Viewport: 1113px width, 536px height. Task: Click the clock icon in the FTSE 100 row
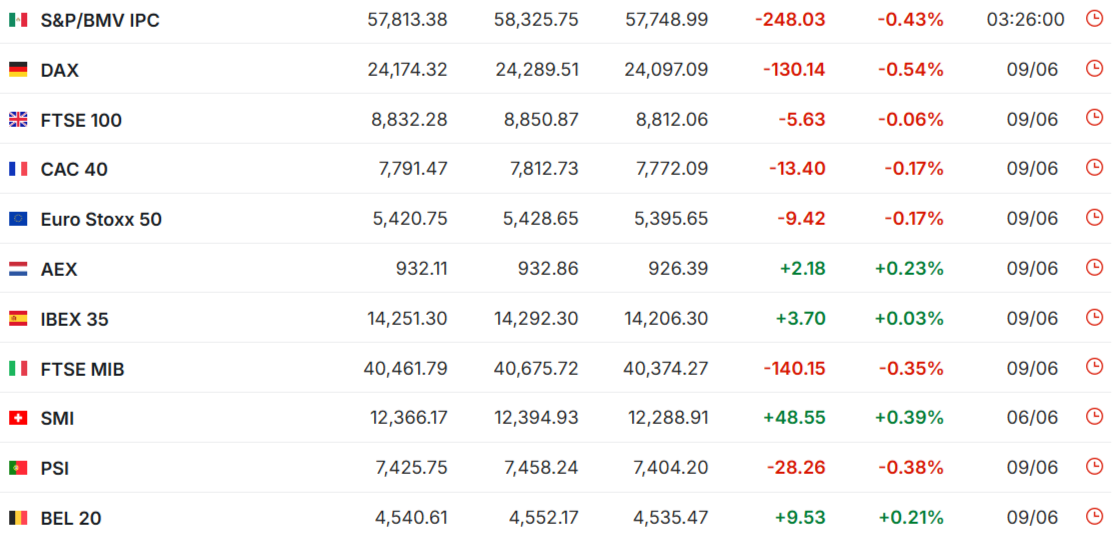pyautogui.click(x=1095, y=118)
